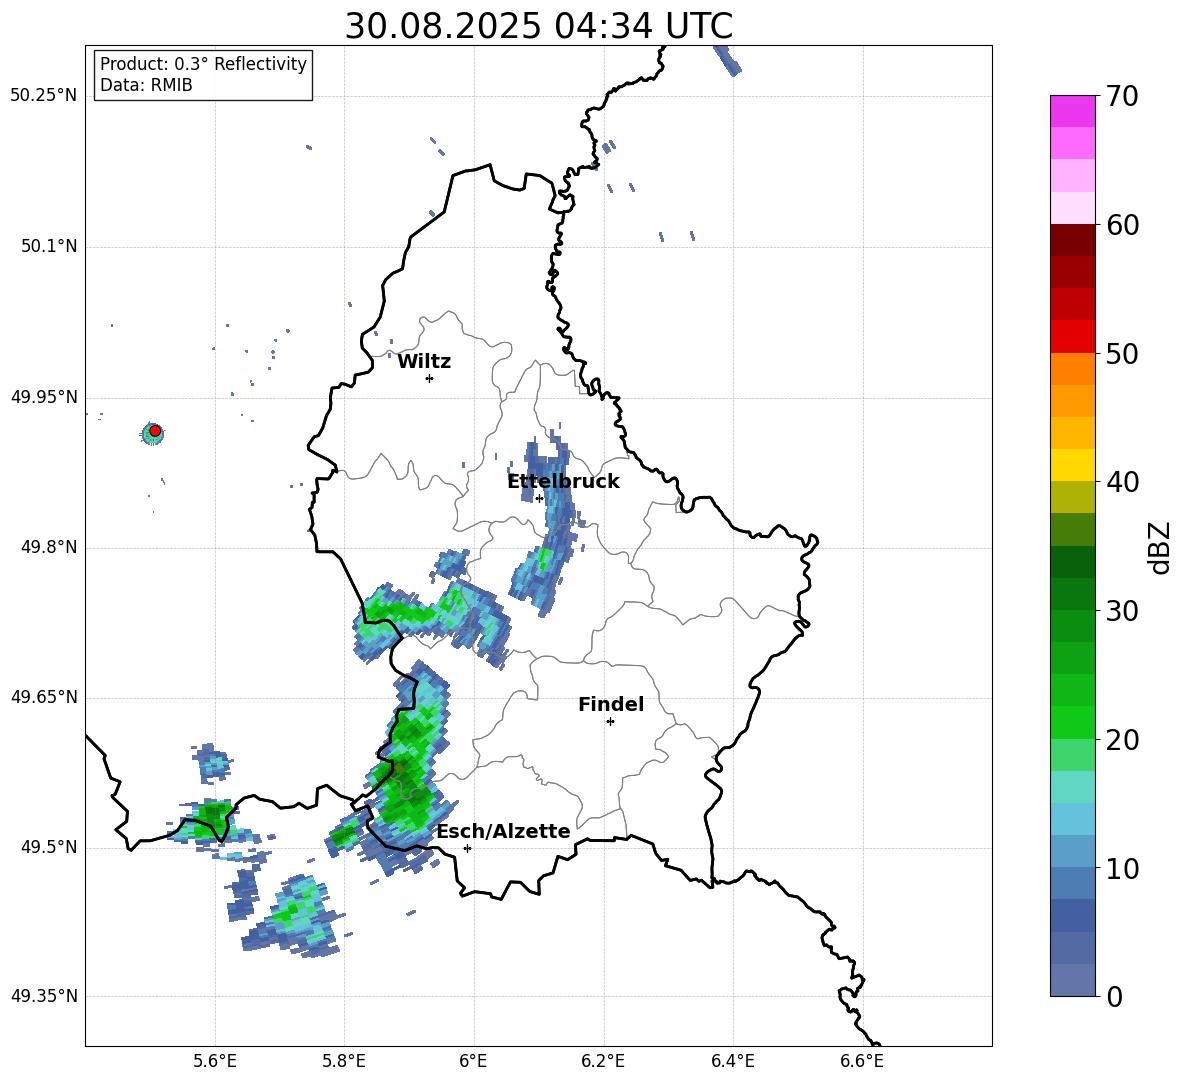Click the 6°E longitude tick label
1184x1081 pixels.
point(473,1061)
